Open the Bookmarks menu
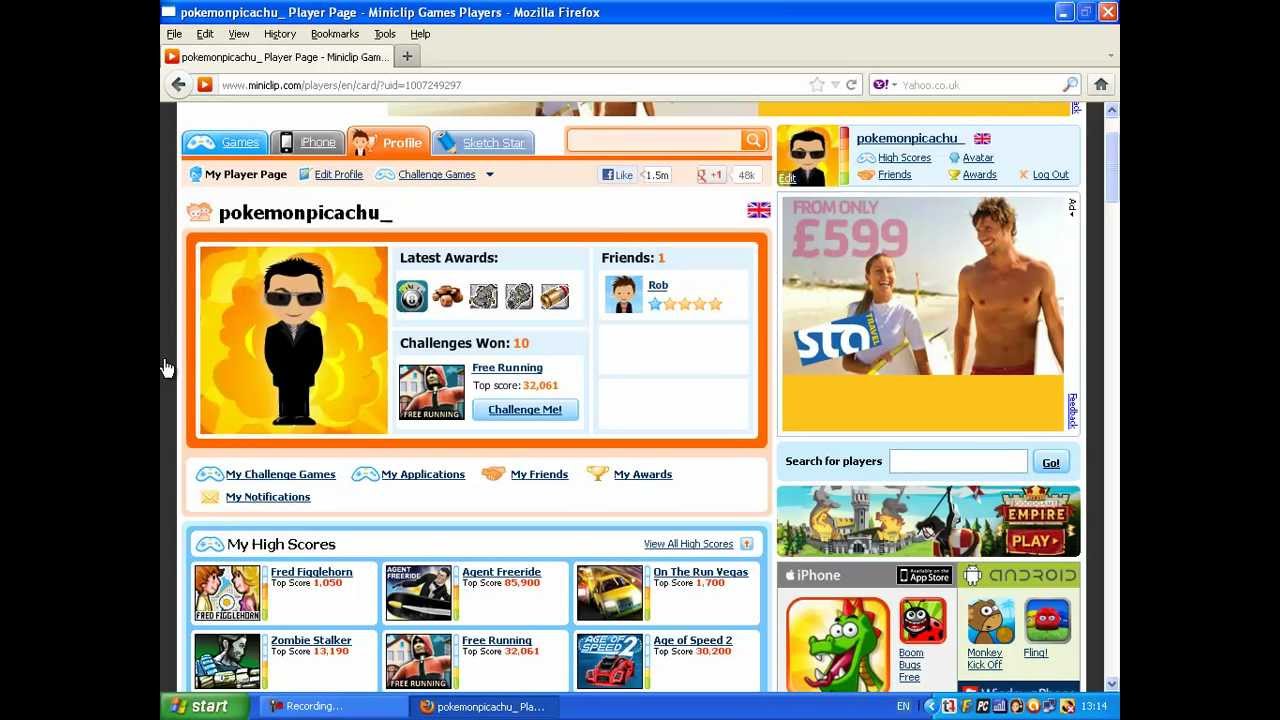This screenshot has width=1280, height=720. tap(334, 34)
